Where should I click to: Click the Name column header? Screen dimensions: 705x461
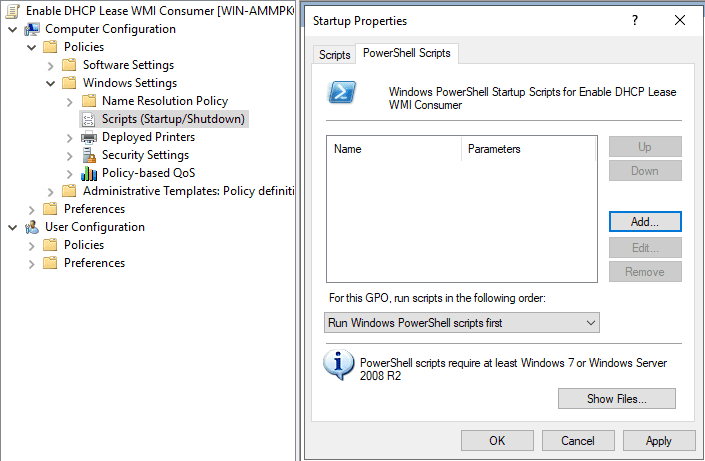coord(394,149)
